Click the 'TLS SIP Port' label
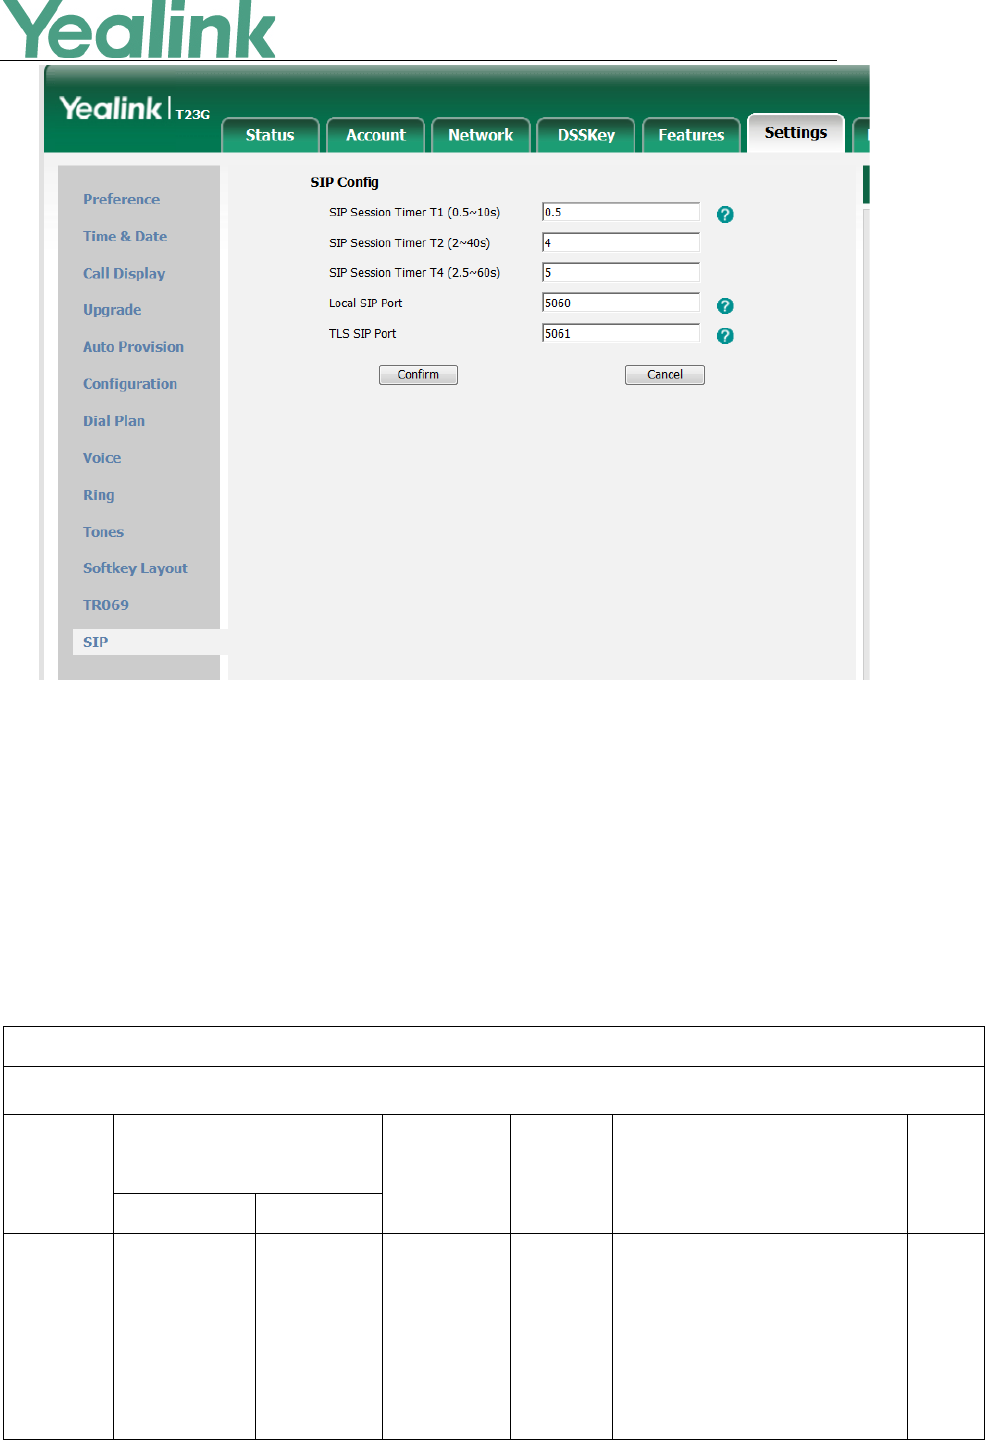 click(x=362, y=334)
